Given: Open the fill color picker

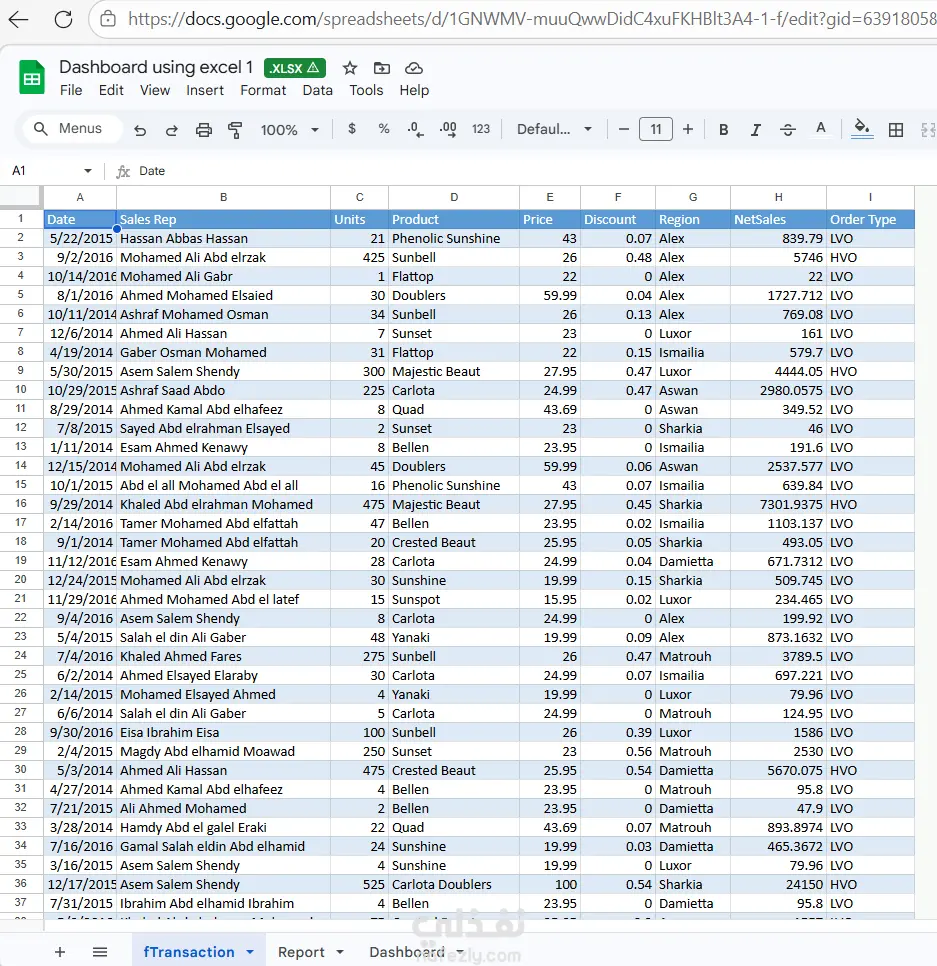Looking at the screenshot, I should coord(862,130).
